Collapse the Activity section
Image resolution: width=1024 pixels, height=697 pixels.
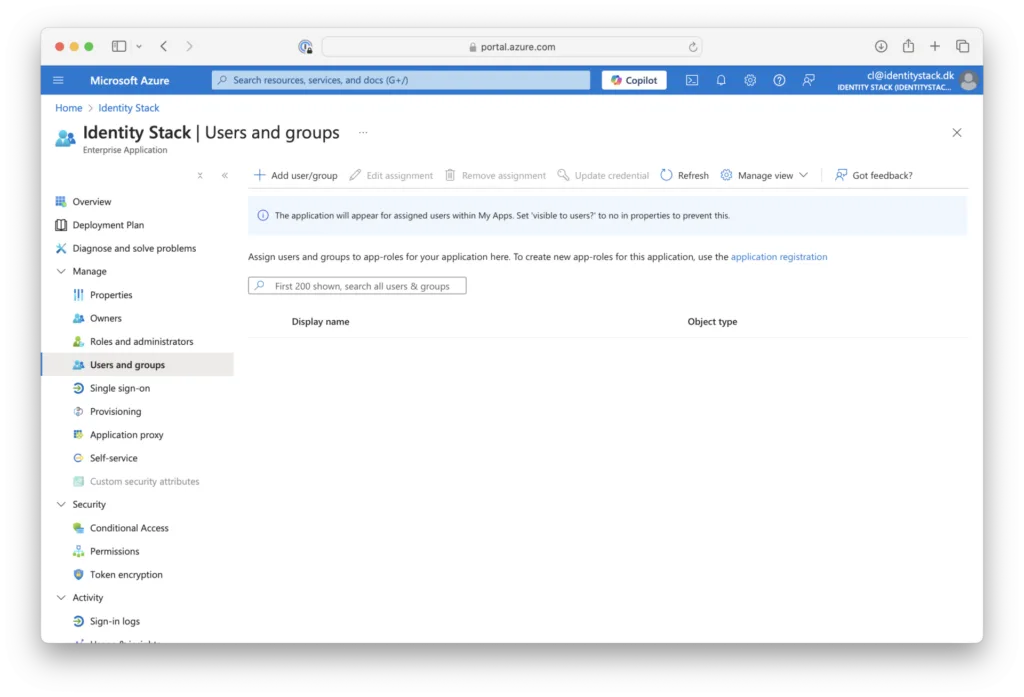61,598
